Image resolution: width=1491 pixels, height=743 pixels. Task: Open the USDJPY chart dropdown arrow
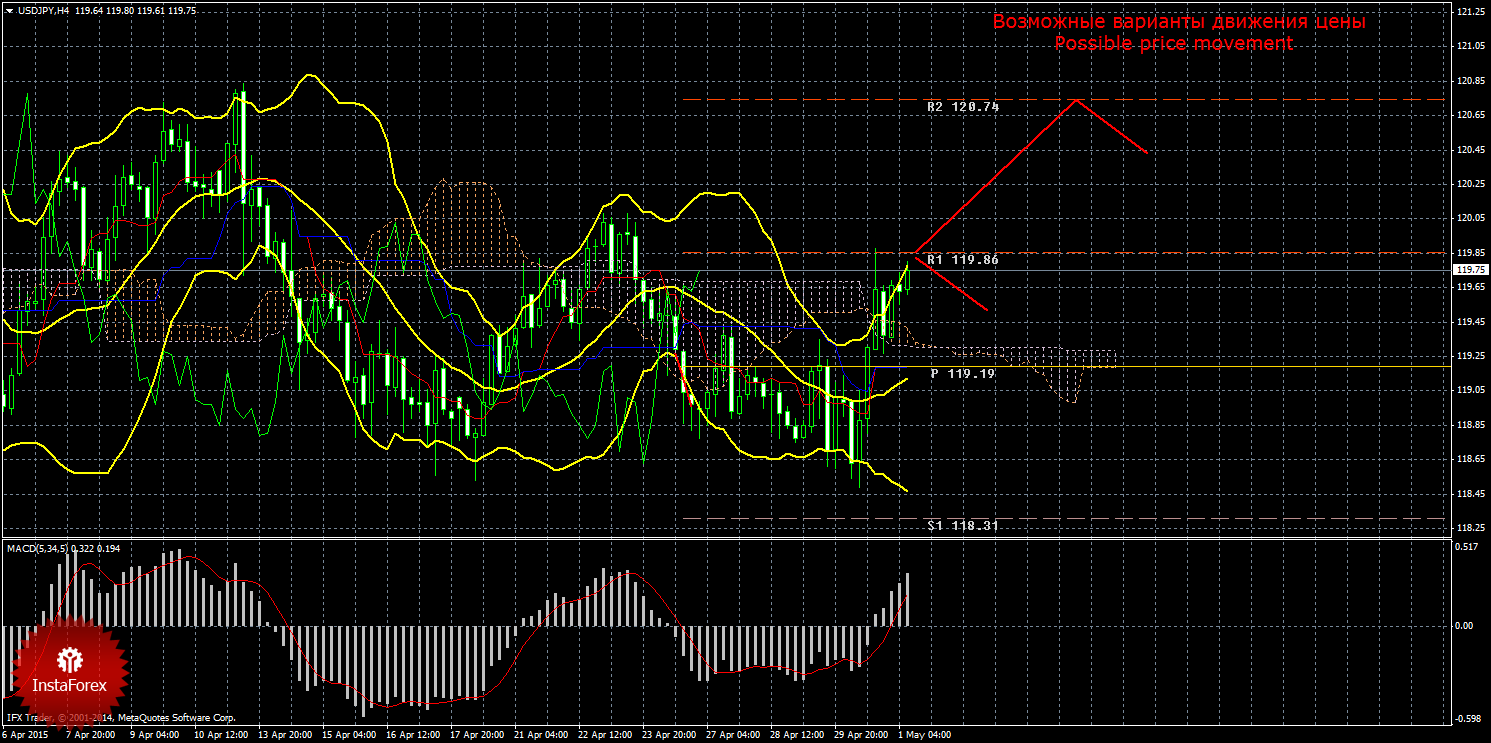[10, 10]
